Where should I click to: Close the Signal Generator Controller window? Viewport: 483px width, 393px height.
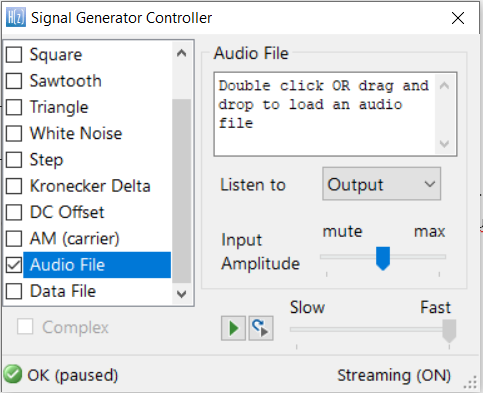[x=458, y=18]
